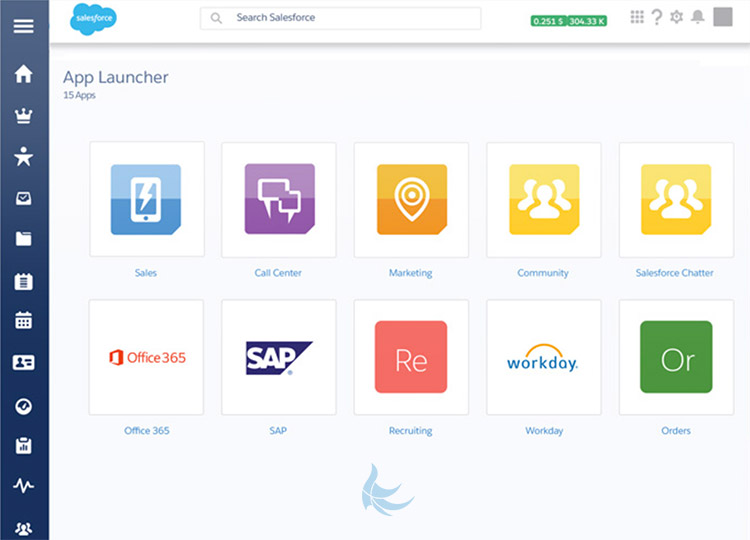Click the search magnifier icon
Viewport: 750px width, 540px height.
216,18
